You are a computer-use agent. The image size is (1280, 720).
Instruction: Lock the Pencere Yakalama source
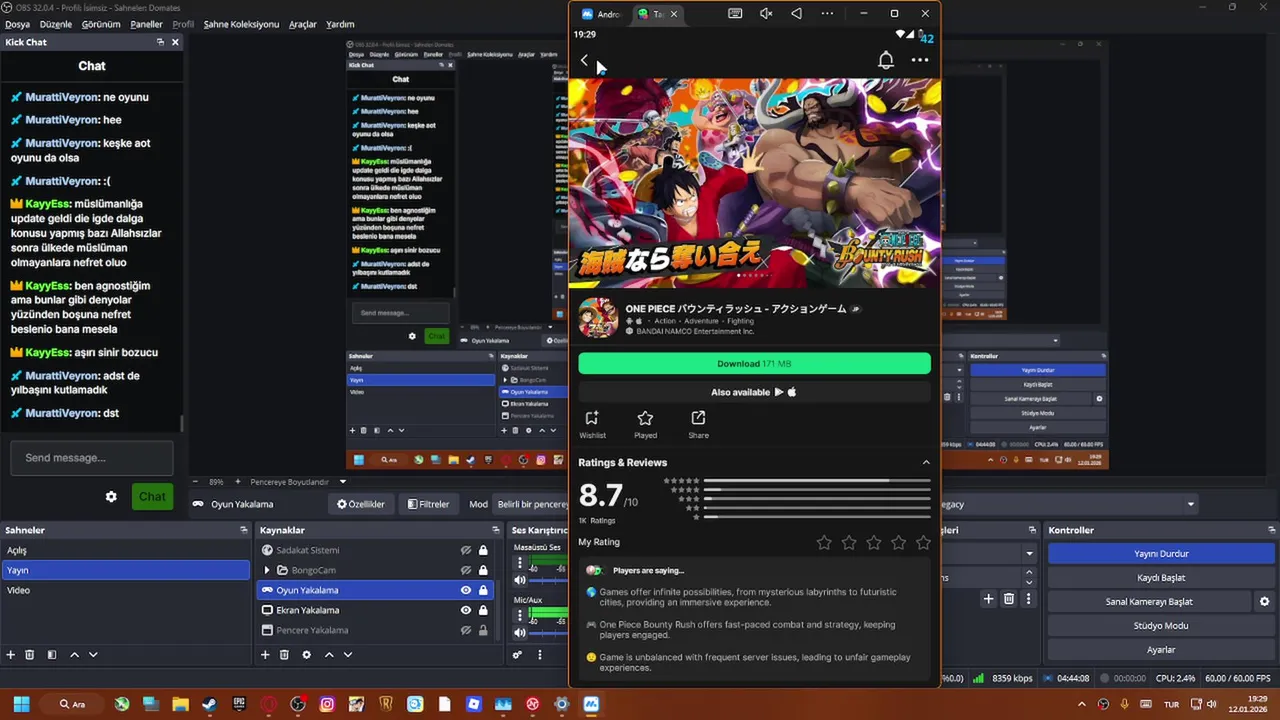coord(483,630)
